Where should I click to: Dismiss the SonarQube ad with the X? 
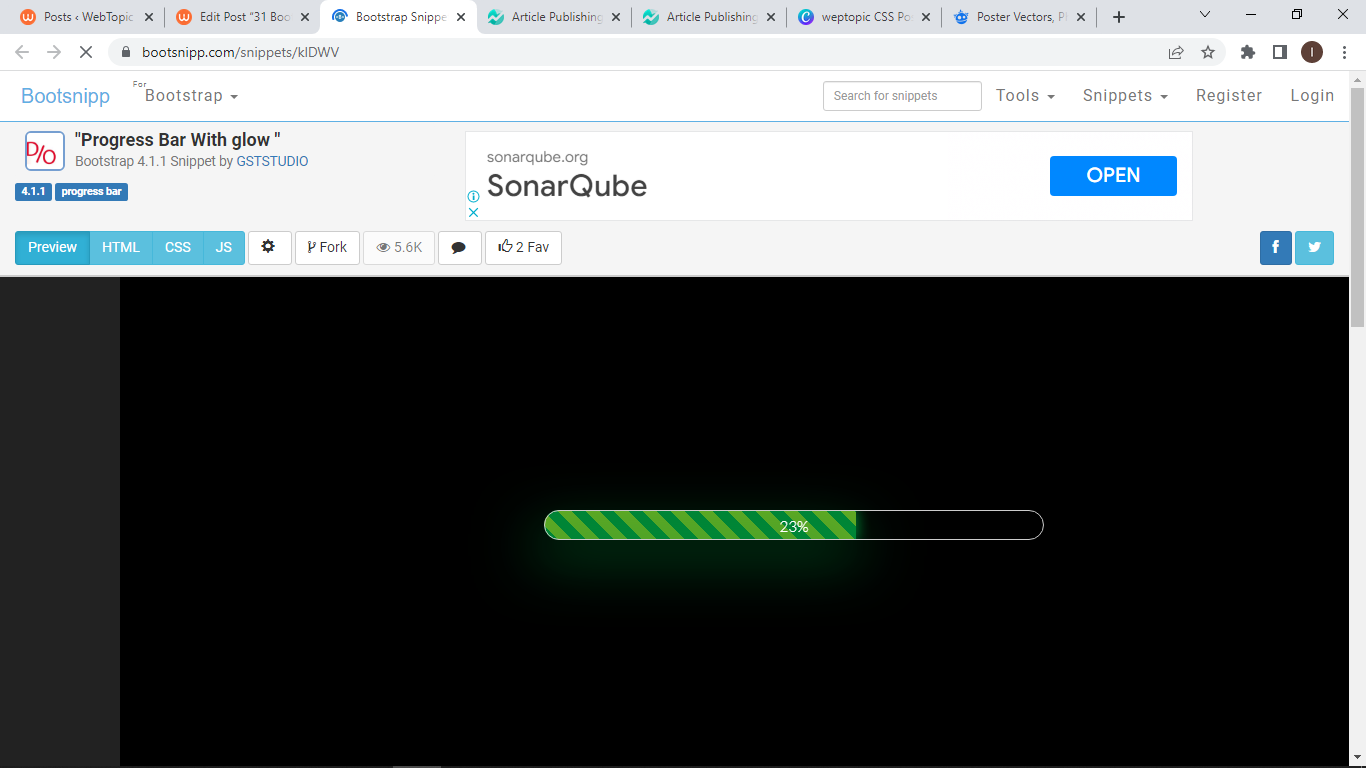click(x=473, y=212)
